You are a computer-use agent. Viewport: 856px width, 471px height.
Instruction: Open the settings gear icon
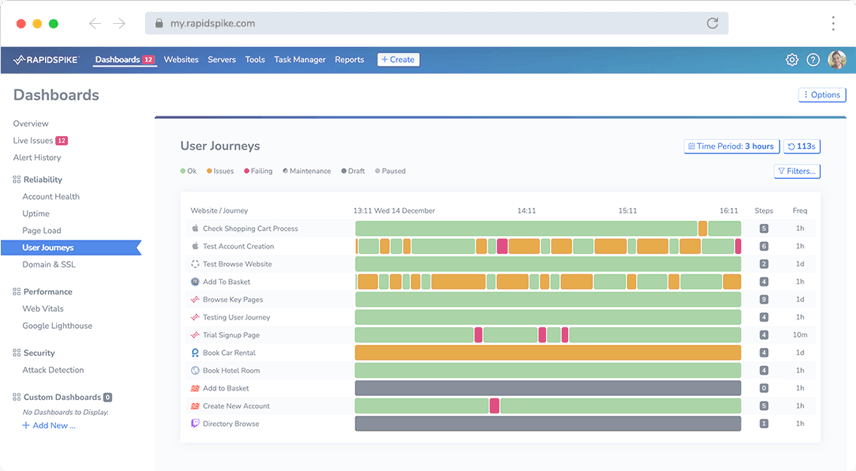[792, 60]
